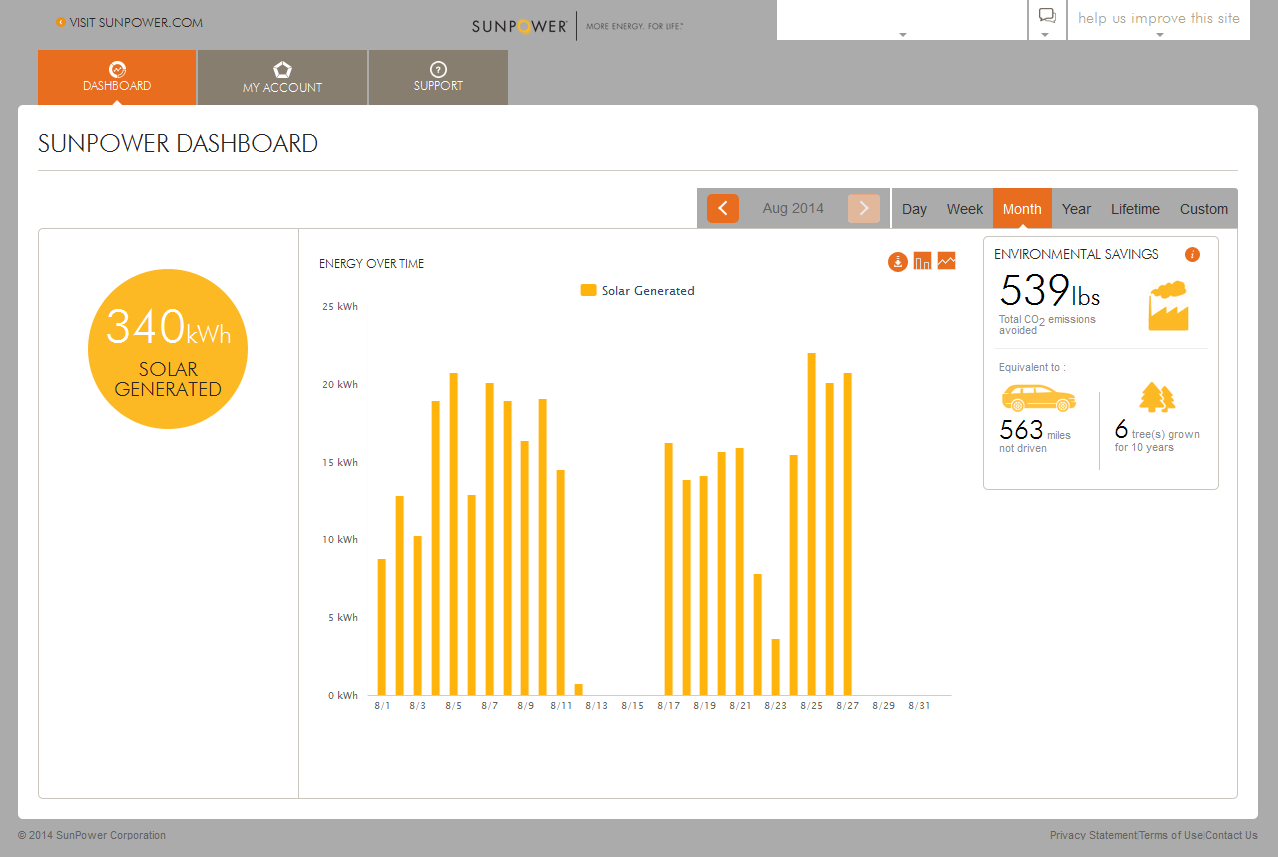Expand the chat feedback dropdown arrow
Screen dimensions: 1278x857
click(1046, 35)
